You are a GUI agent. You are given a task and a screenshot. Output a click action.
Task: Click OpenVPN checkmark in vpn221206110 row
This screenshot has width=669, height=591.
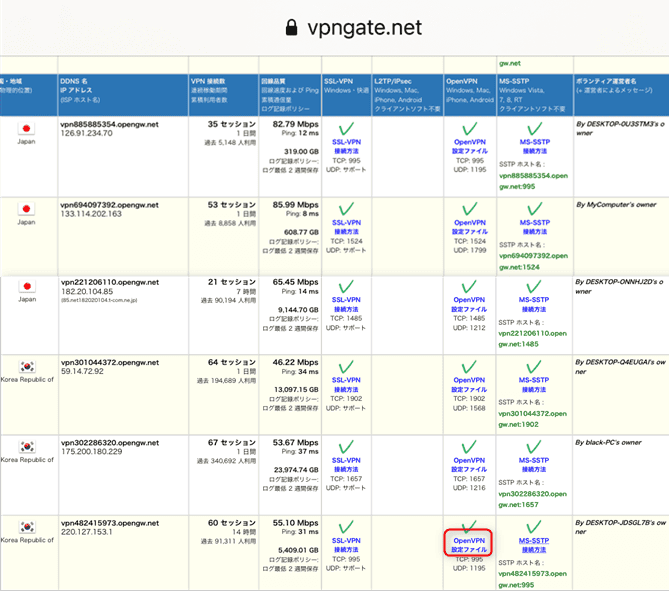[469, 286]
